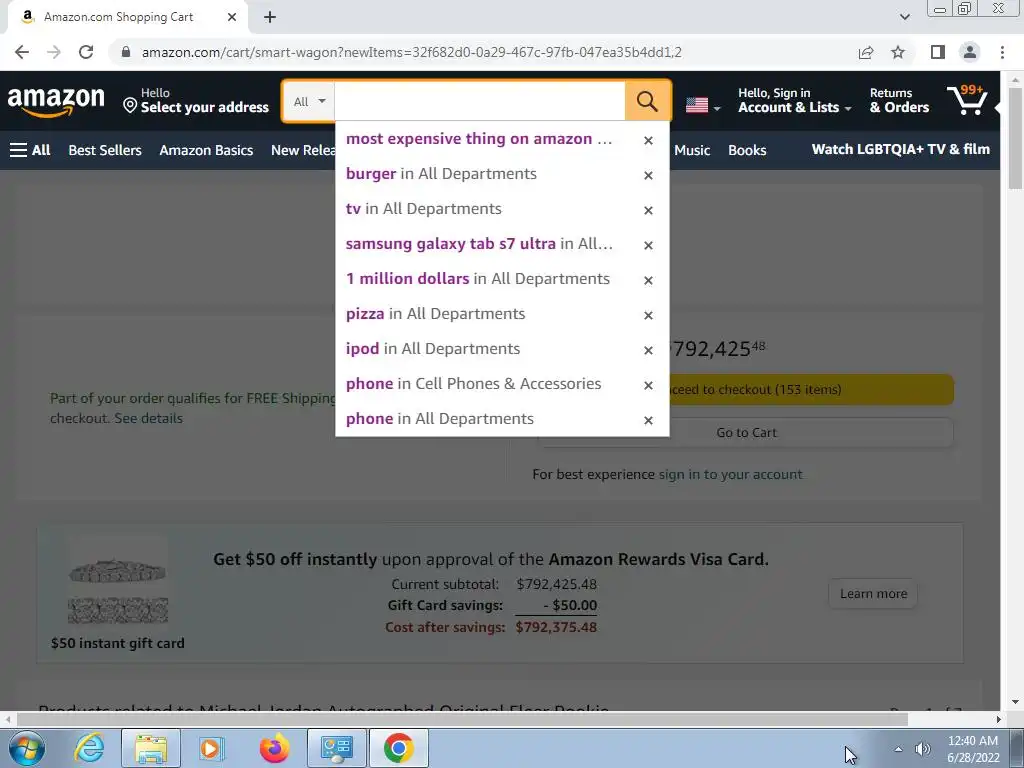This screenshot has width=1024, height=768.
Task: Click the browser back arrow
Action: point(22,52)
